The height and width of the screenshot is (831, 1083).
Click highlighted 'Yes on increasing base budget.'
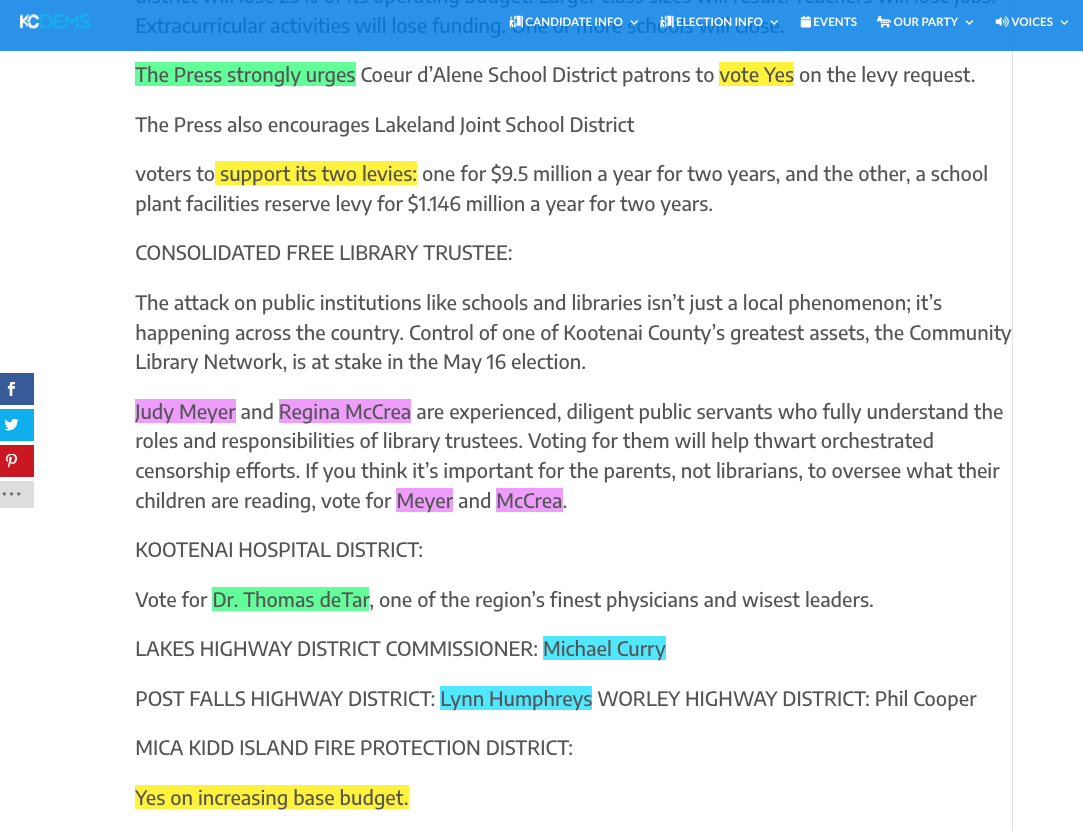[271, 798]
